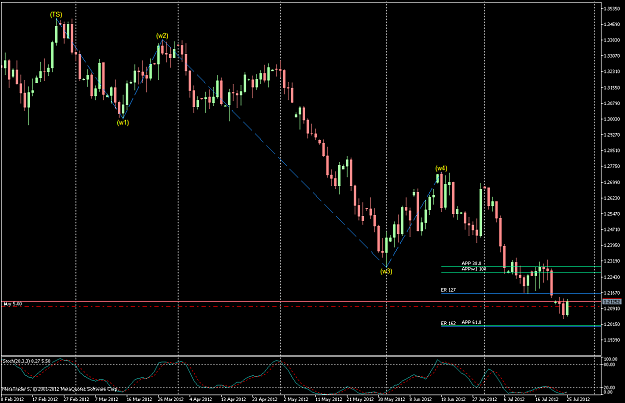Screen dimensions: 625x403
Task: Select the (w1) wave label
Action: (123, 122)
